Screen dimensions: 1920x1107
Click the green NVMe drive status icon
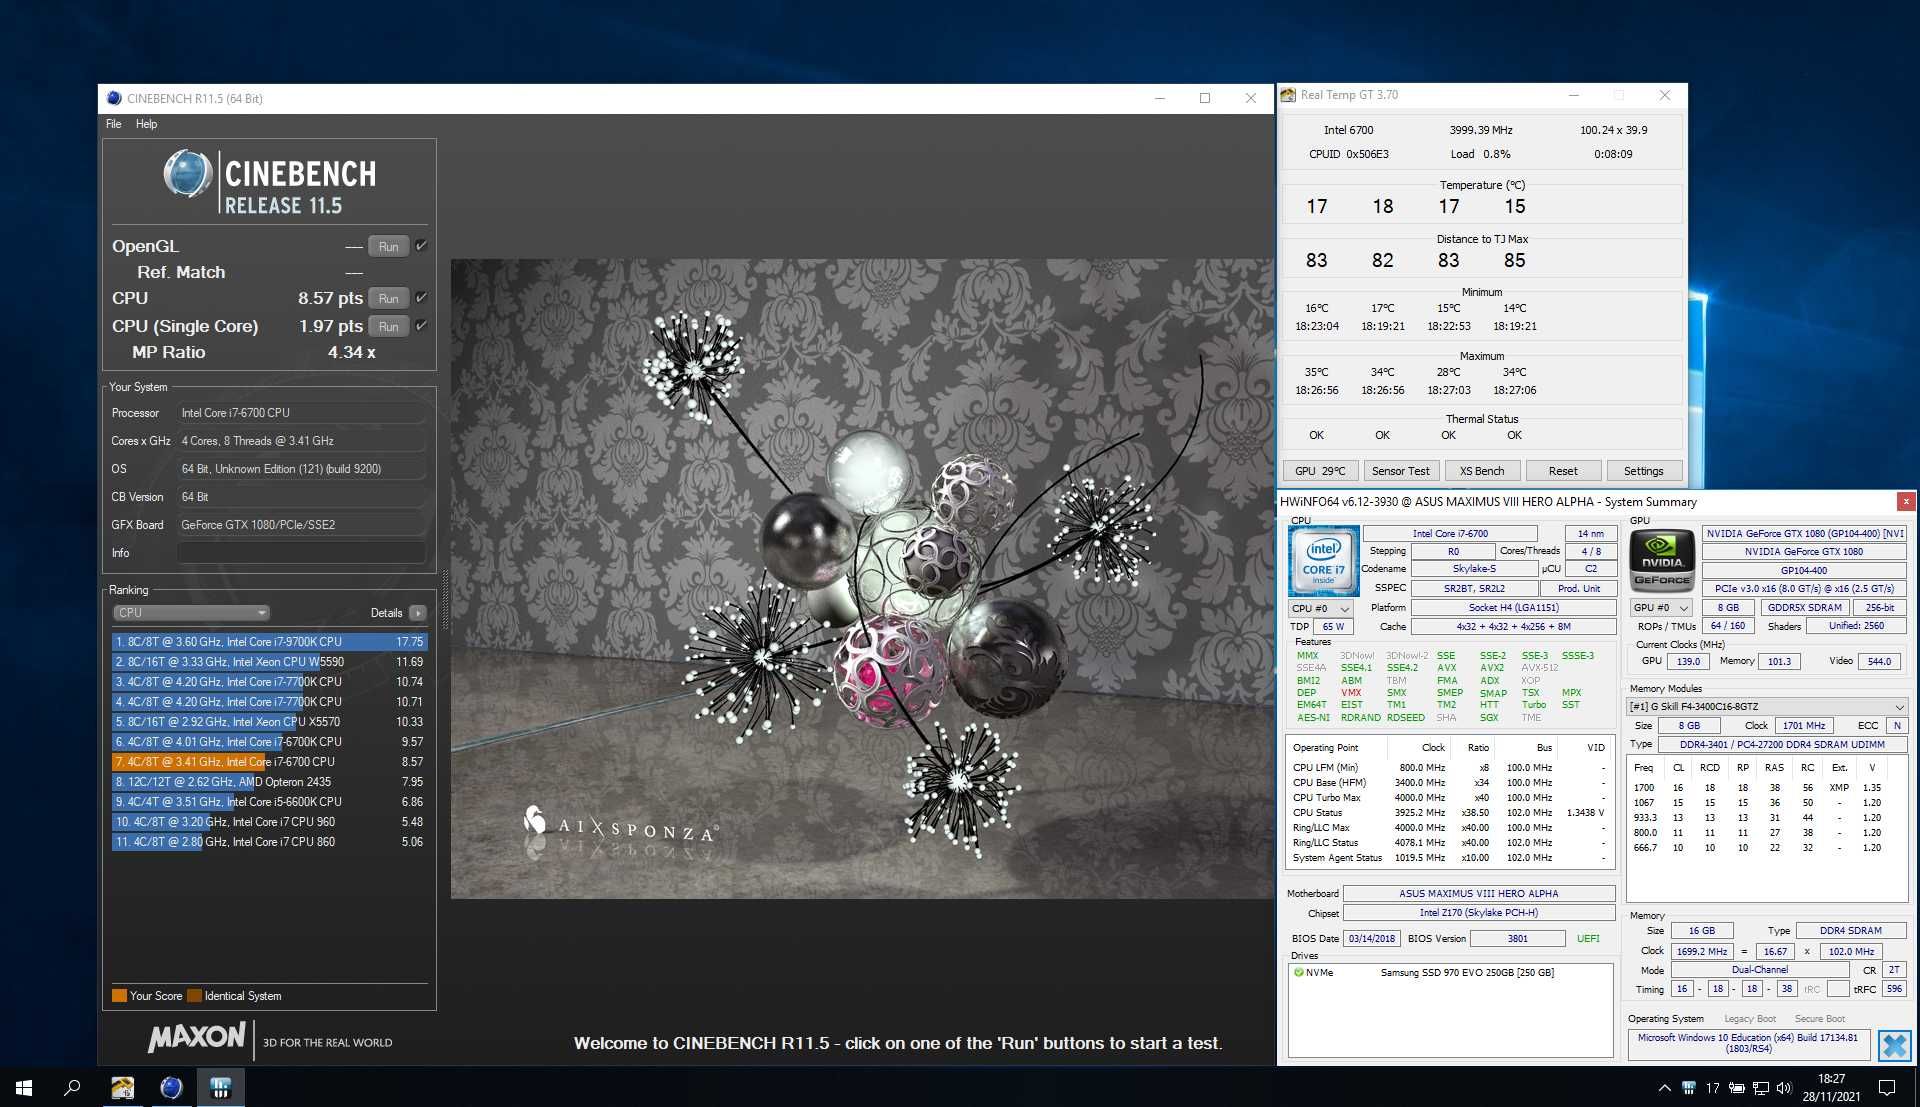[x=1299, y=972]
